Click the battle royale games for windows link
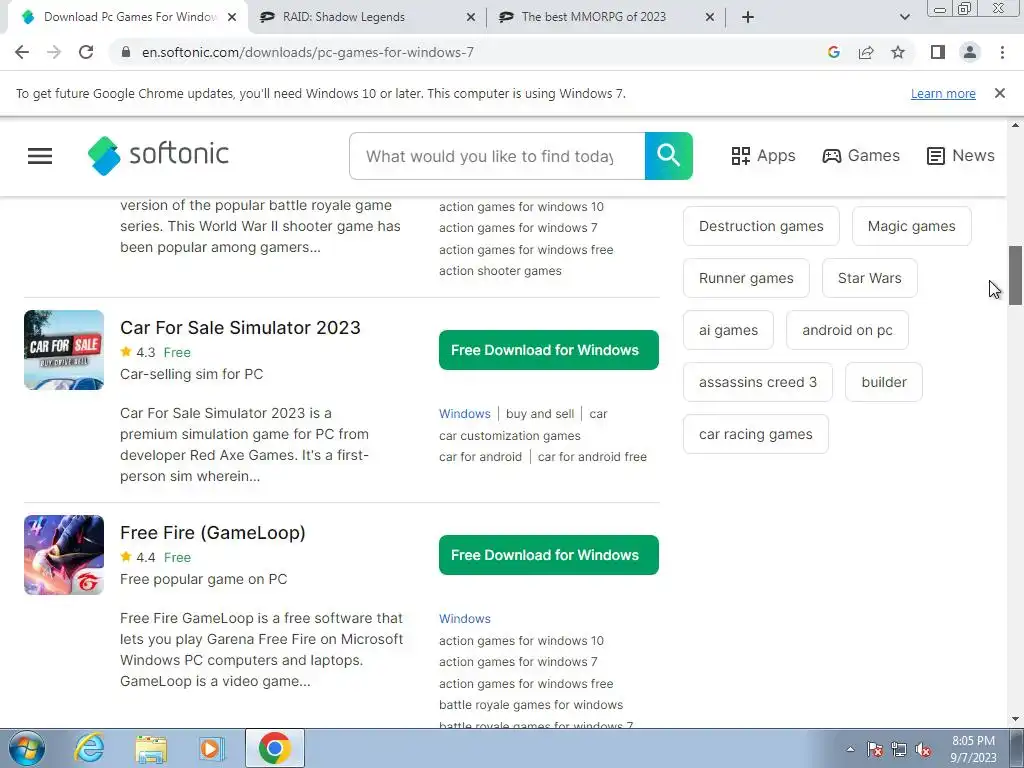The image size is (1024, 768). pos(531,705)
